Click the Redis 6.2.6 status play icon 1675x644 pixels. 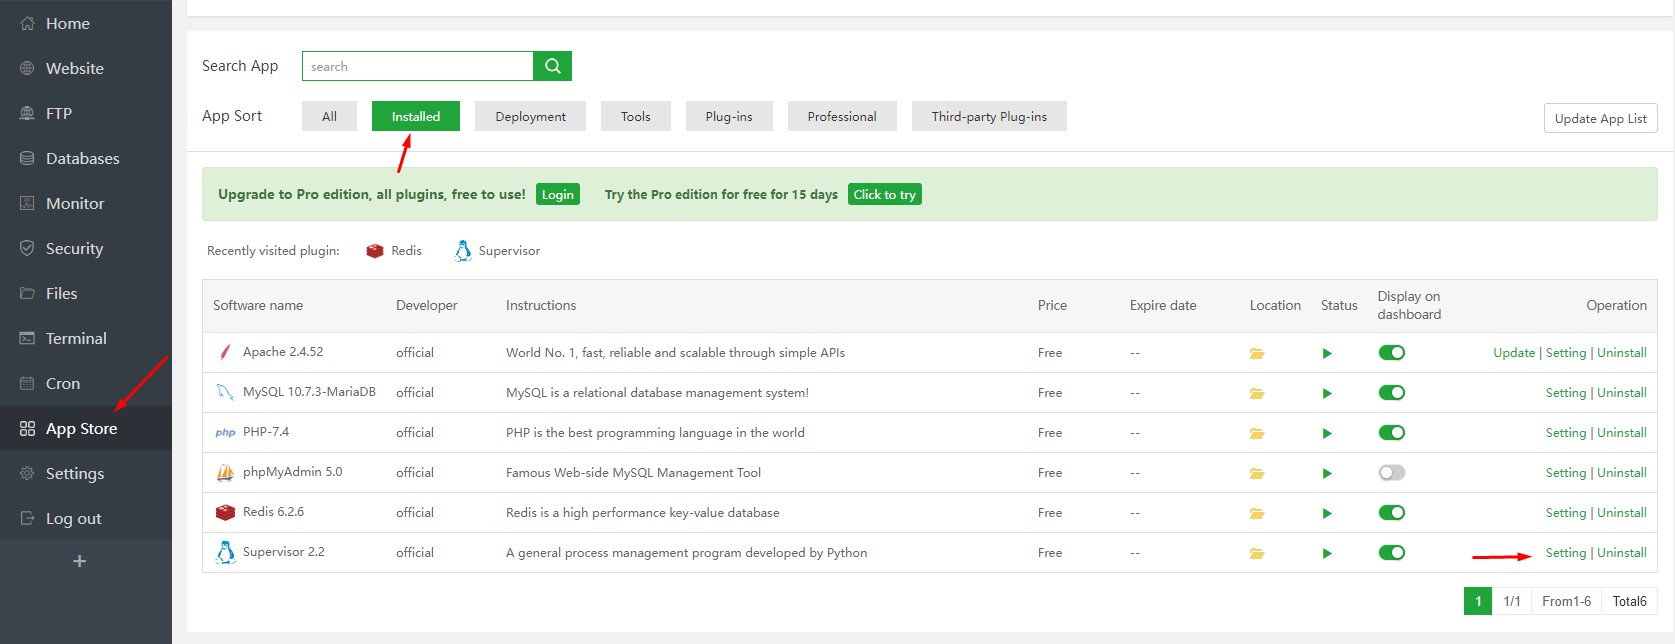(x=1327, y=513)
